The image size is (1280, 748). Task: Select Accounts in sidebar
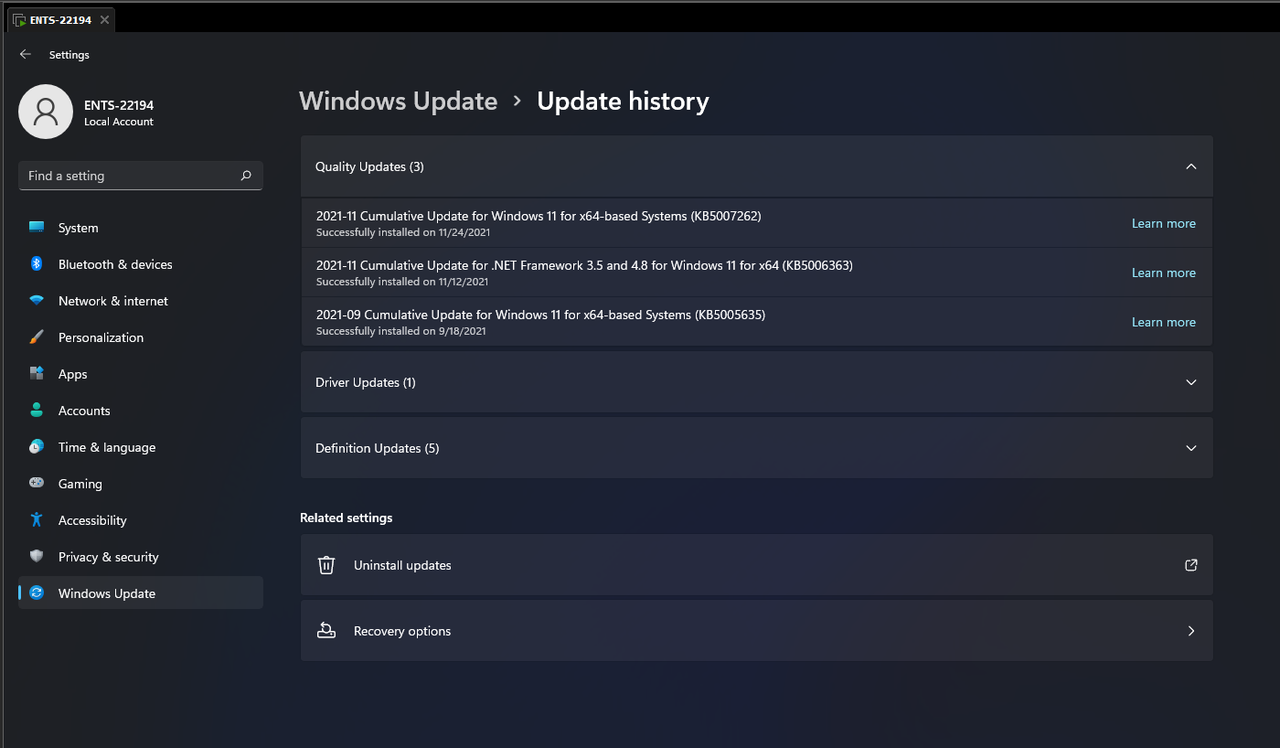(141, 410)
